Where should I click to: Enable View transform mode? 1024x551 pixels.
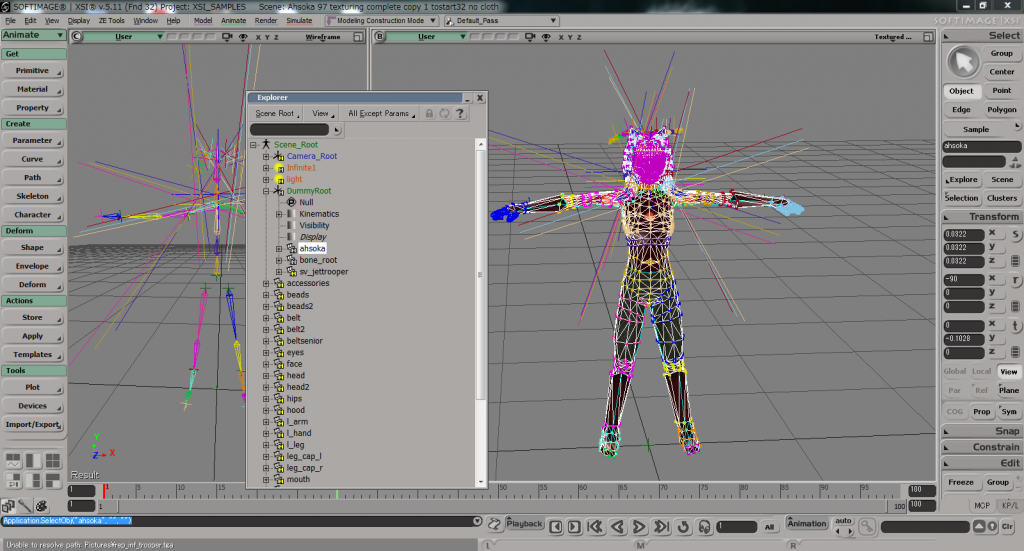pos(1009,371)
